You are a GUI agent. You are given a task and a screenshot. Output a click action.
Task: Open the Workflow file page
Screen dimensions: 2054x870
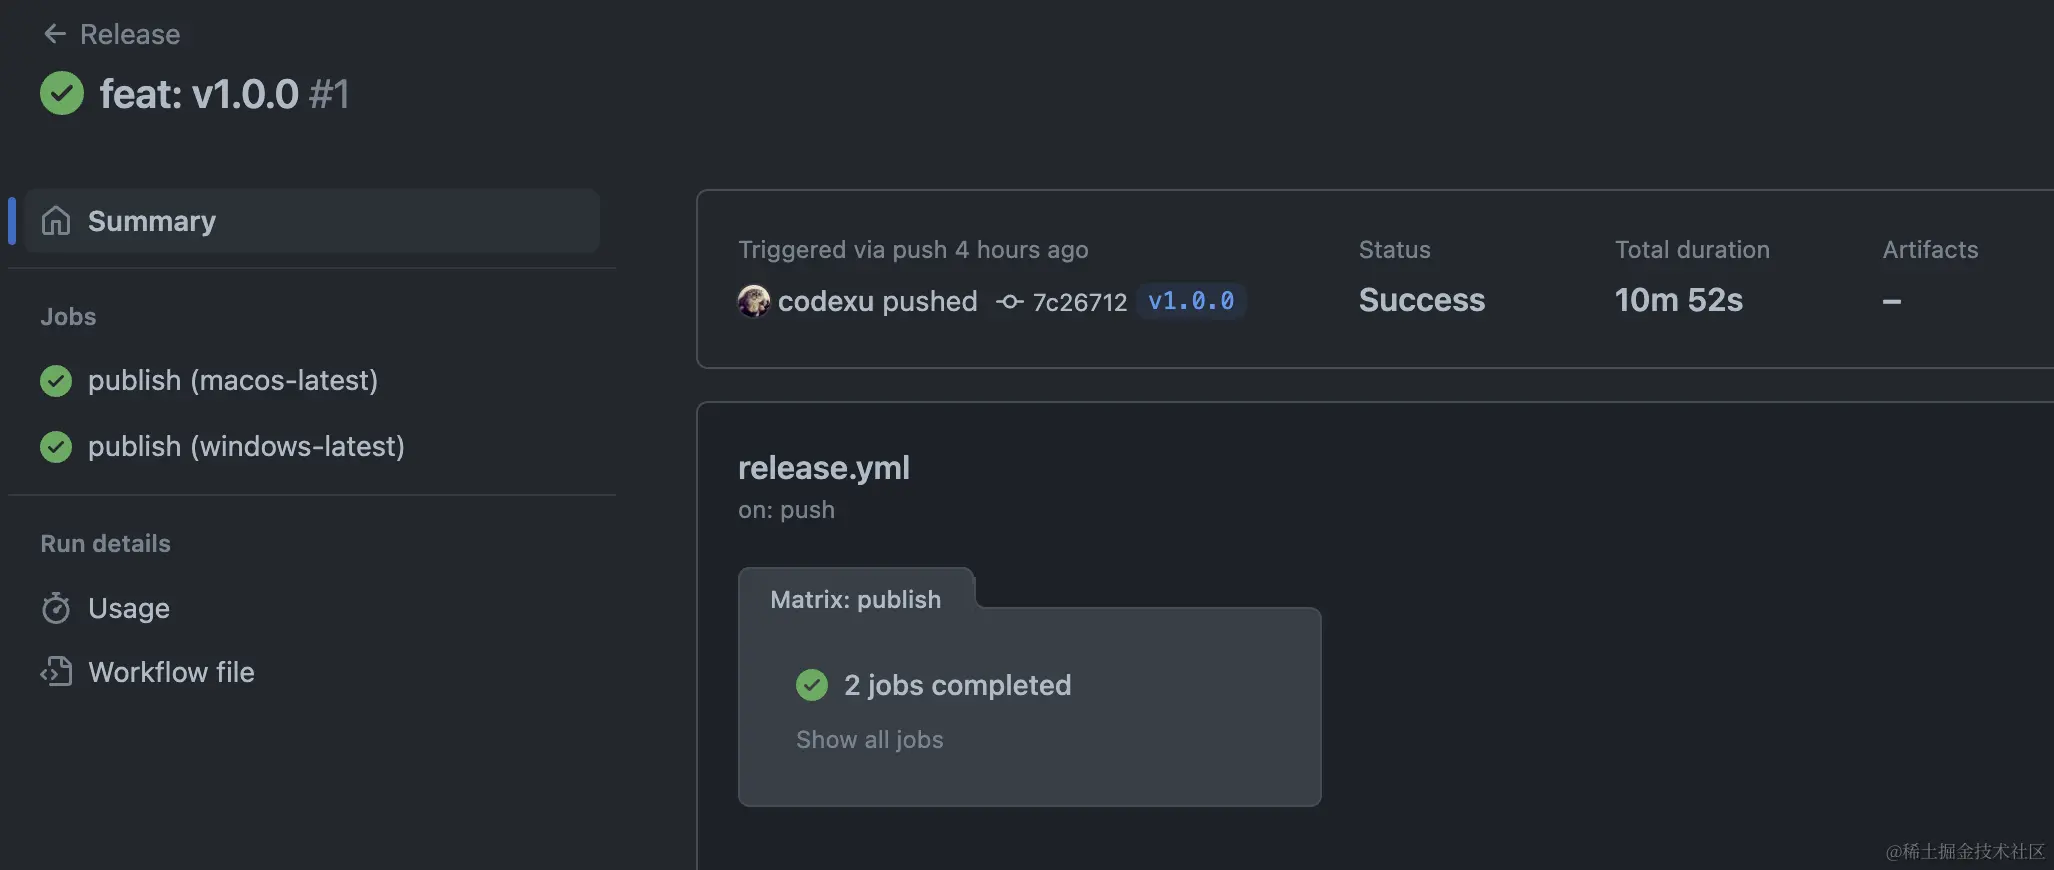(171, 672)
